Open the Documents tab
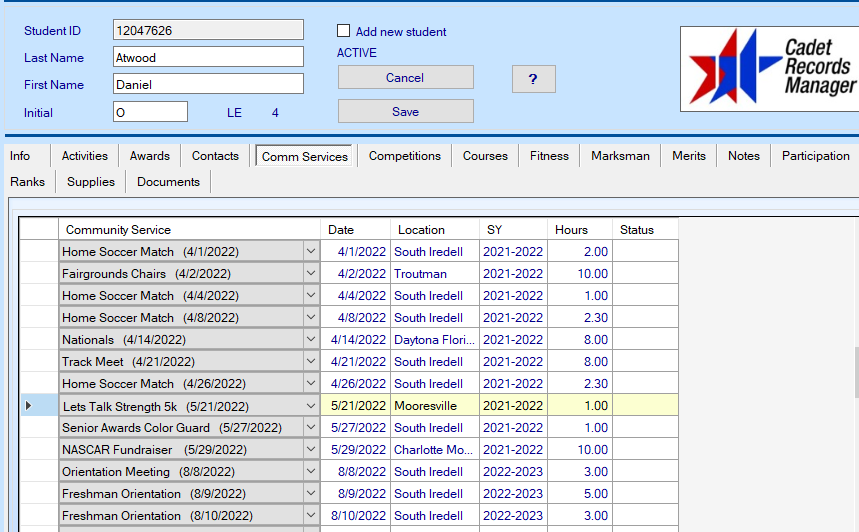Screen dimensions: 859x532 pos(168,182)
